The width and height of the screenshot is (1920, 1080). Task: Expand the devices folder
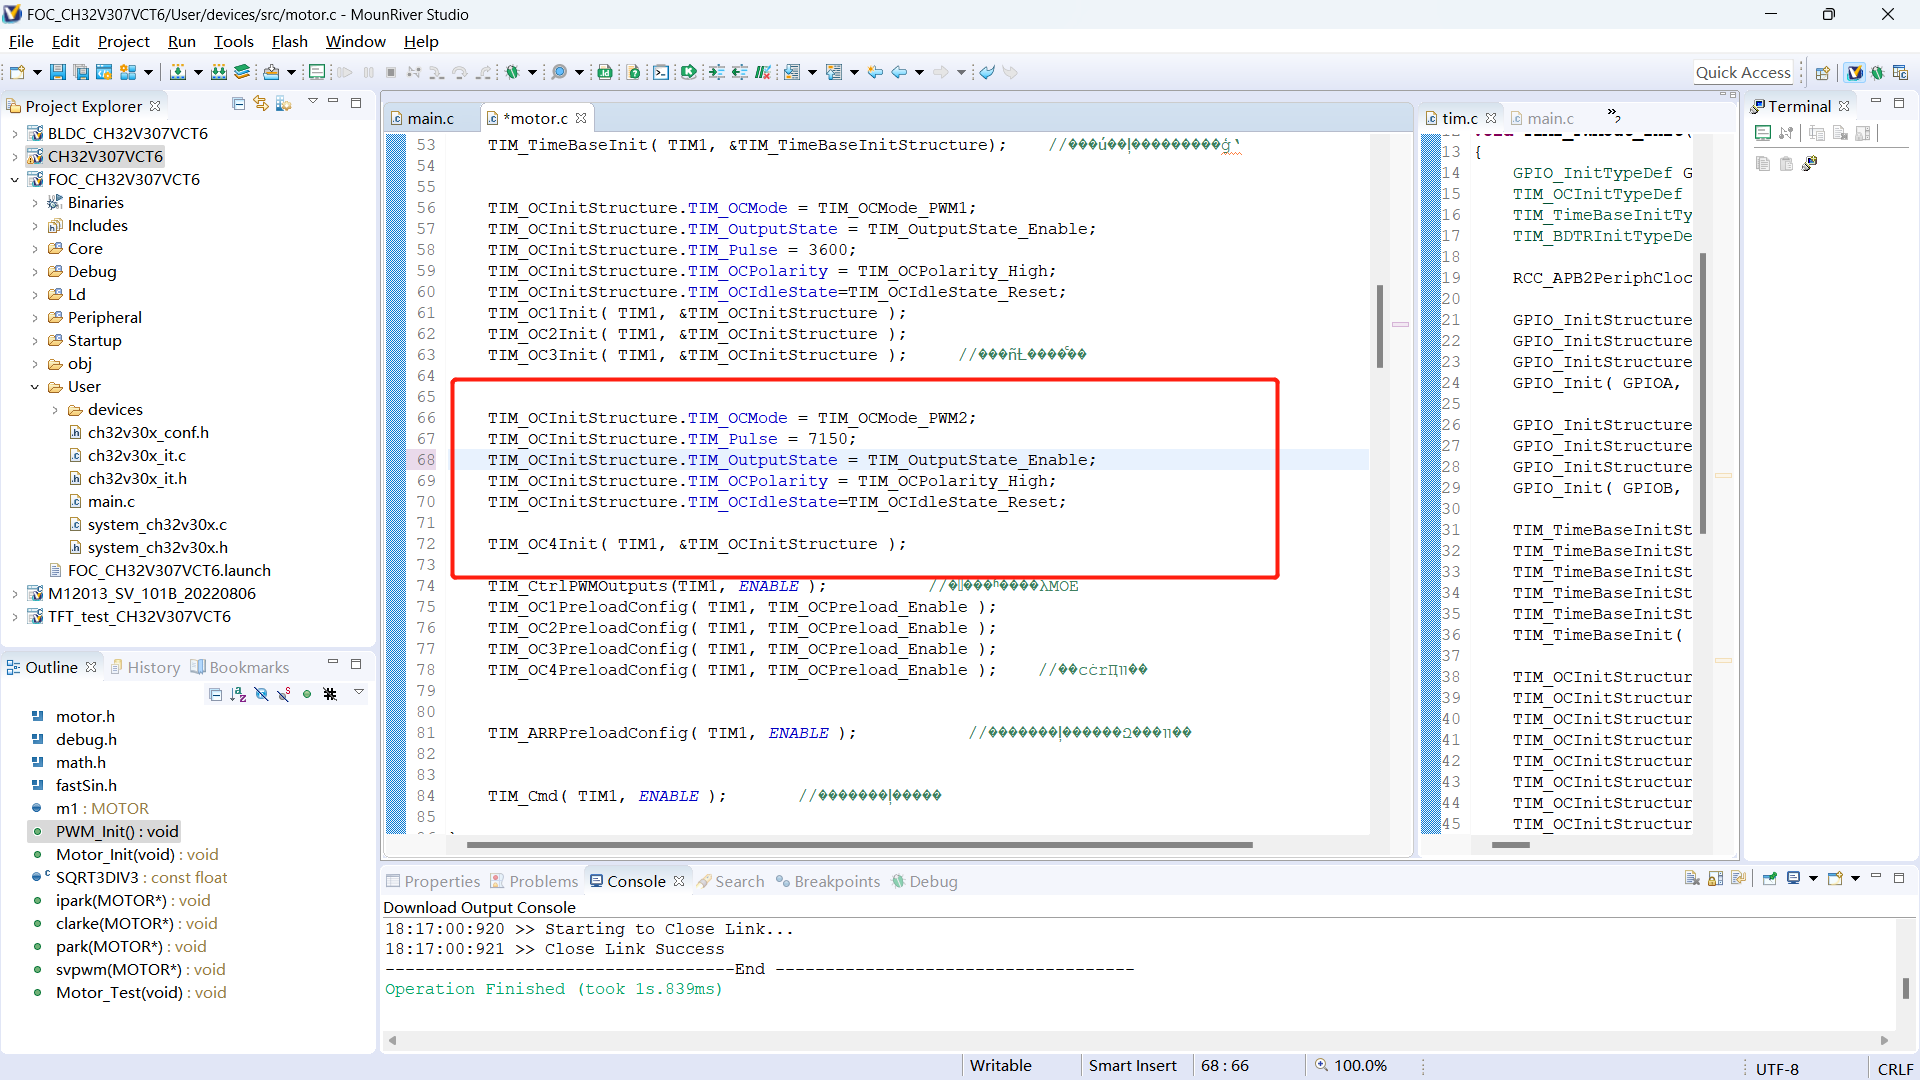point(55,410)
